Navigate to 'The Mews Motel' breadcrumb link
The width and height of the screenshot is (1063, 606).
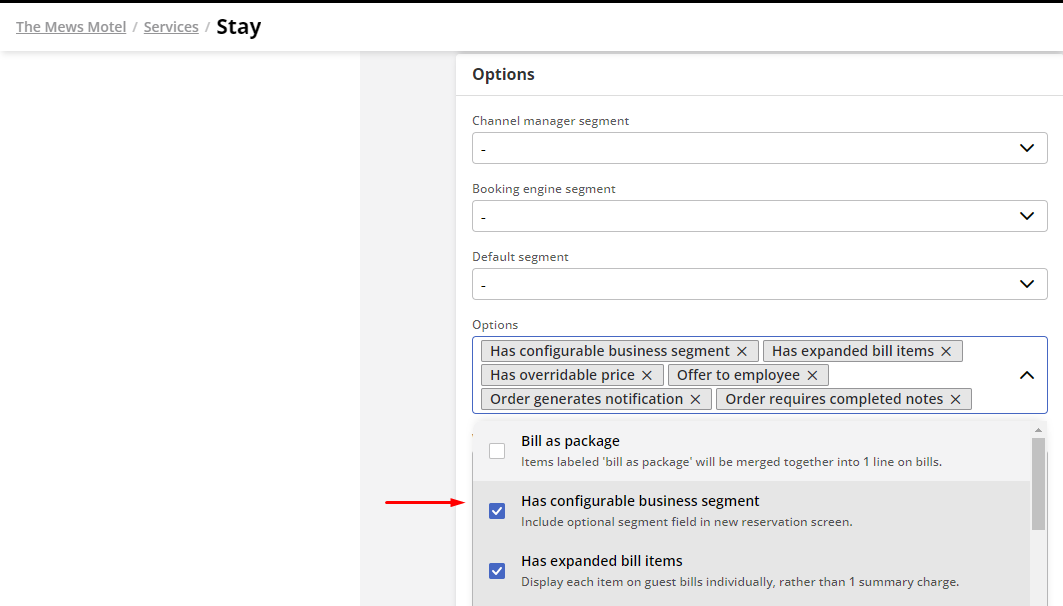[70, 26]
